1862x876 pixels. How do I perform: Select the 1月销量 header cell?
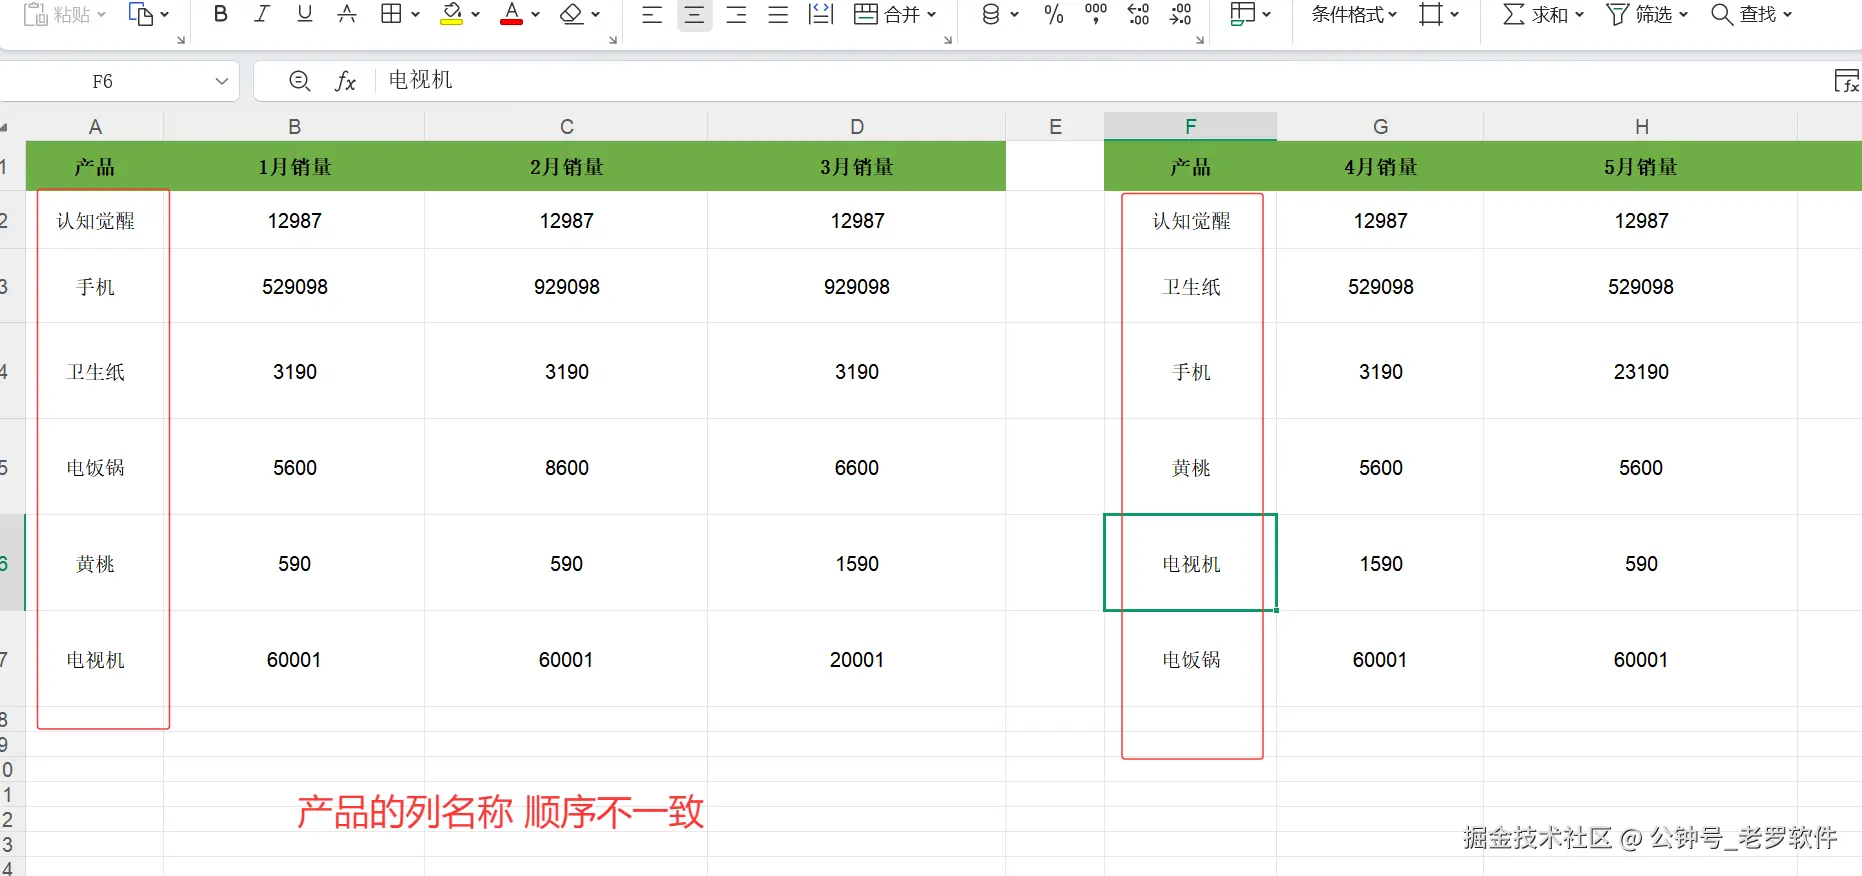[294, 166]
